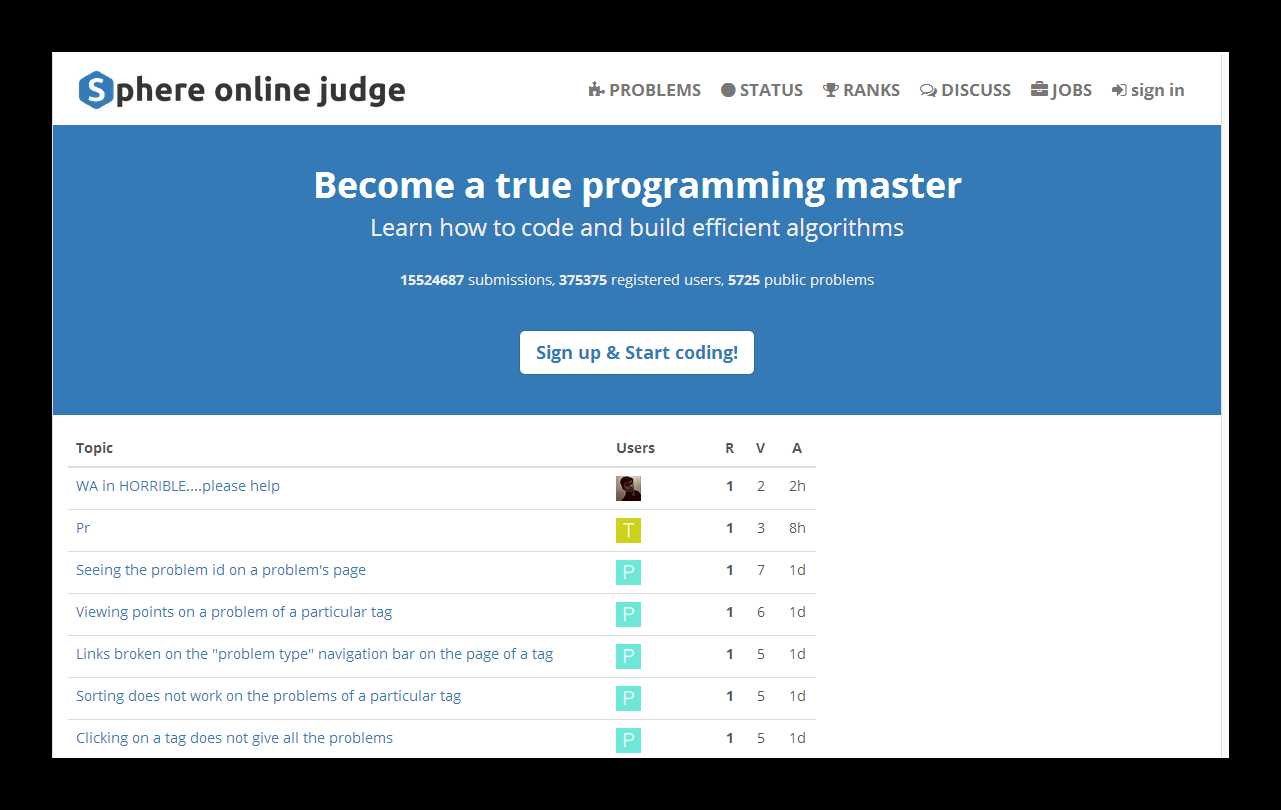Click the P avatar for Viewing points topic
The image size is (1281, 810).
[628, 614]
